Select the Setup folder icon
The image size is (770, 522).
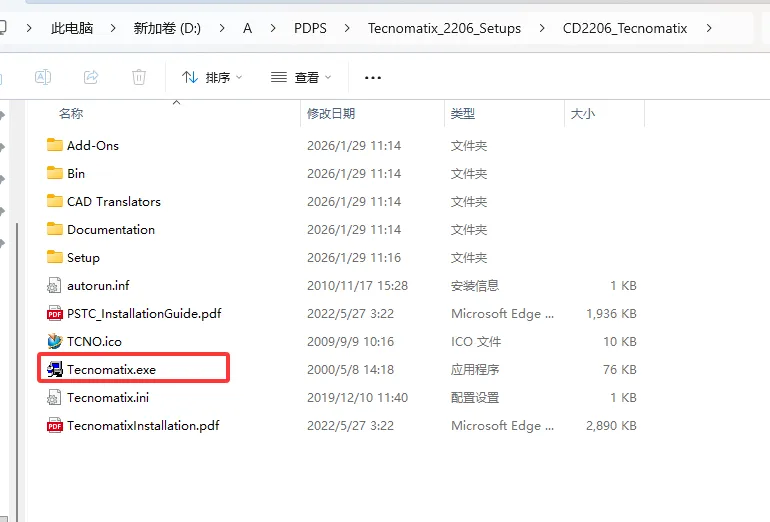click(55, 257)
